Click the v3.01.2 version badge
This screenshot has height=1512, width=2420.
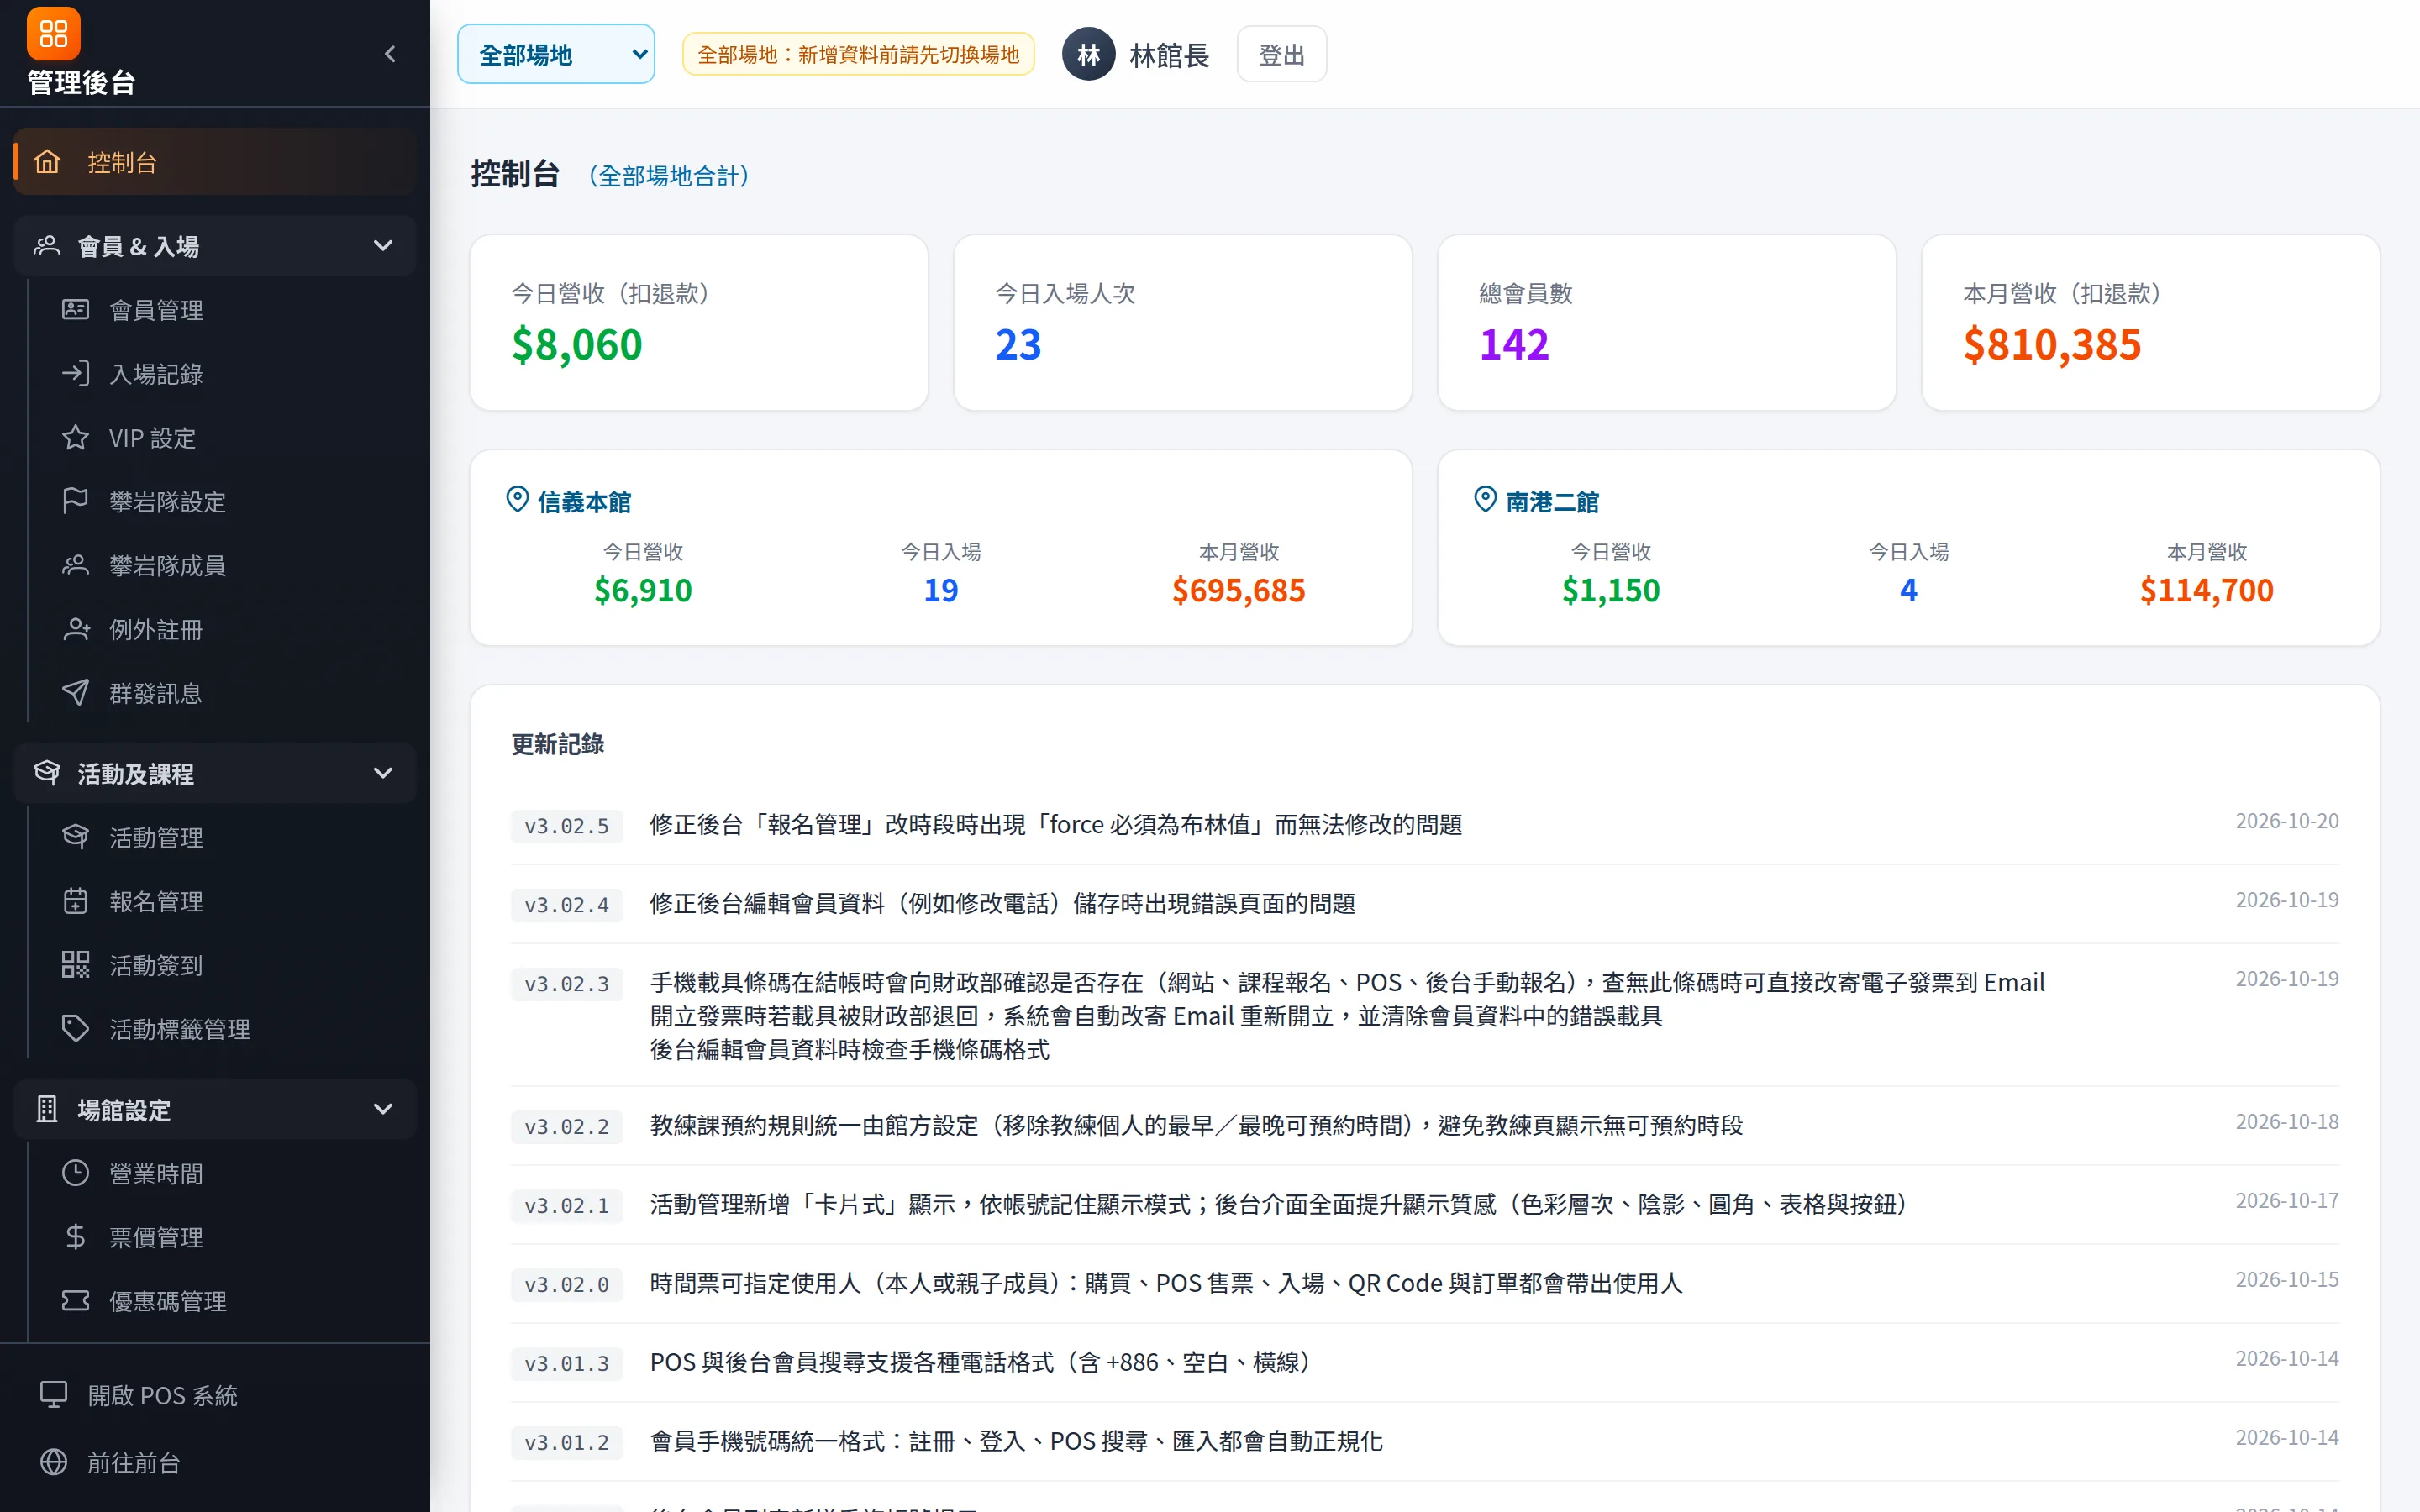coord(567,1442)
